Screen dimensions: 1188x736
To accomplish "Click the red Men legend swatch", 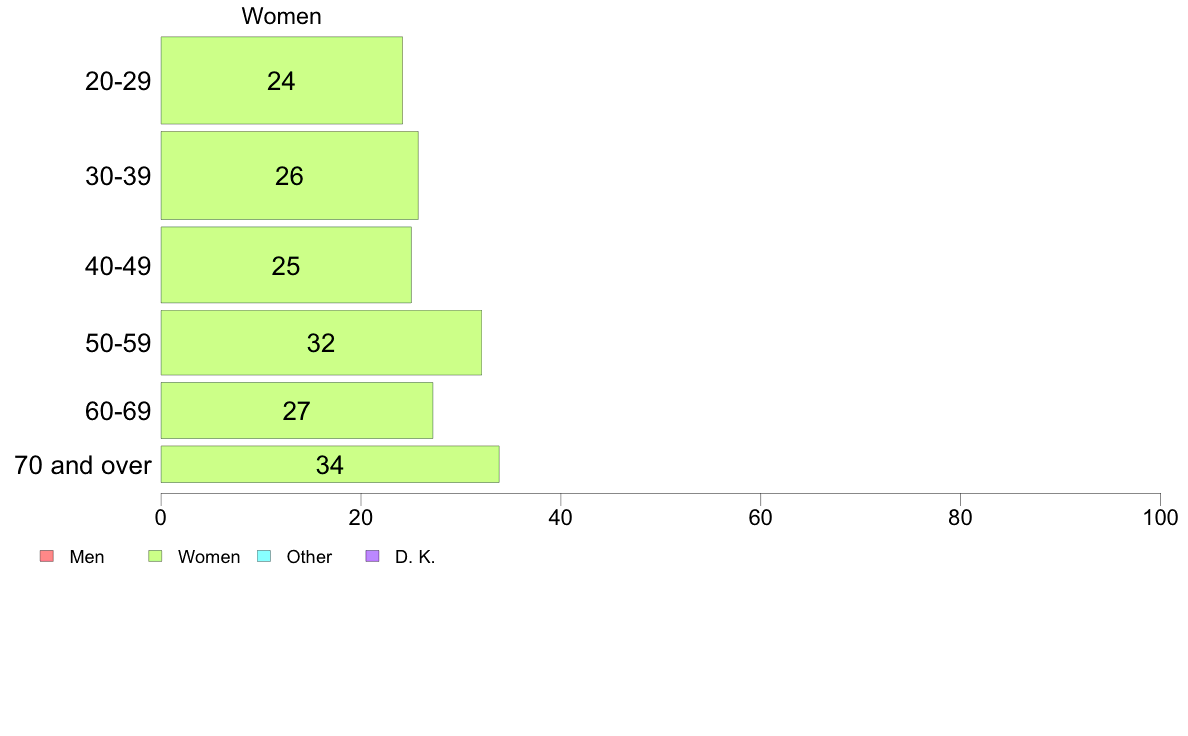I will point(45,557).
